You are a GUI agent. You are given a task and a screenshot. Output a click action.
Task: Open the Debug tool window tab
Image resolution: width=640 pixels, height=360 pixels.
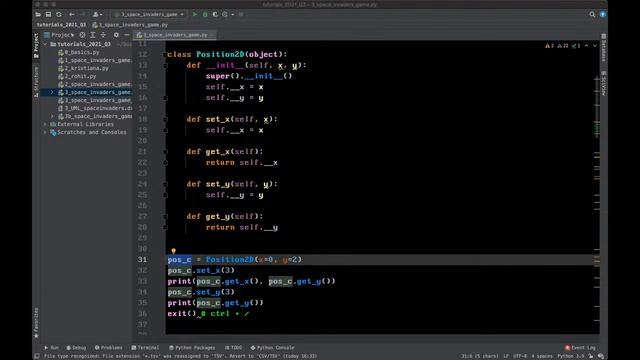76,348
